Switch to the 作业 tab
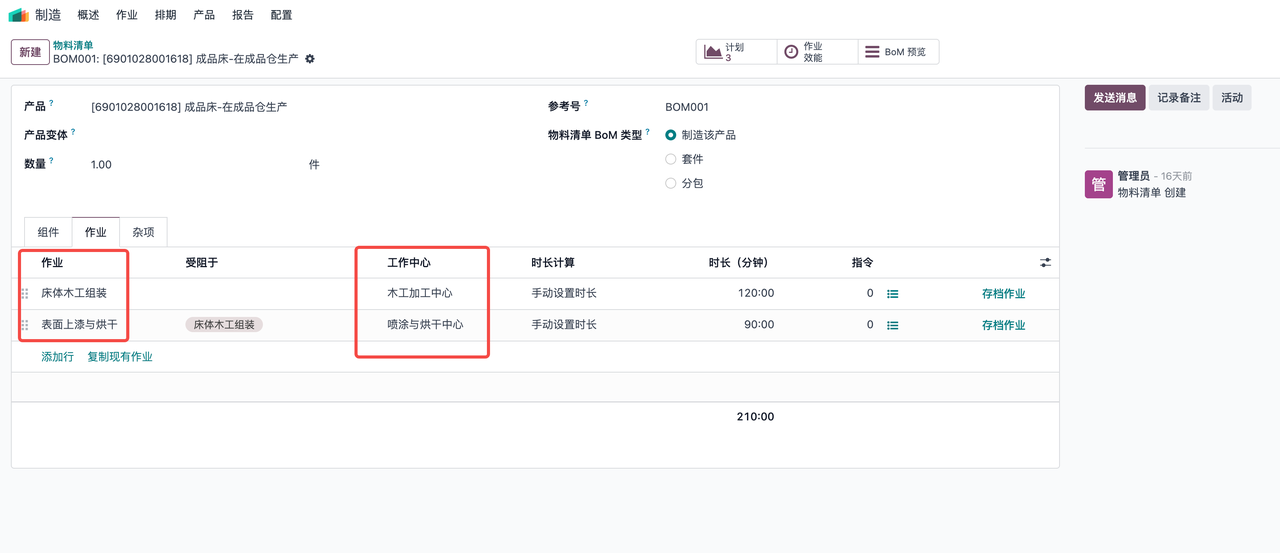The image size is (1280, 553). (96, 232)
